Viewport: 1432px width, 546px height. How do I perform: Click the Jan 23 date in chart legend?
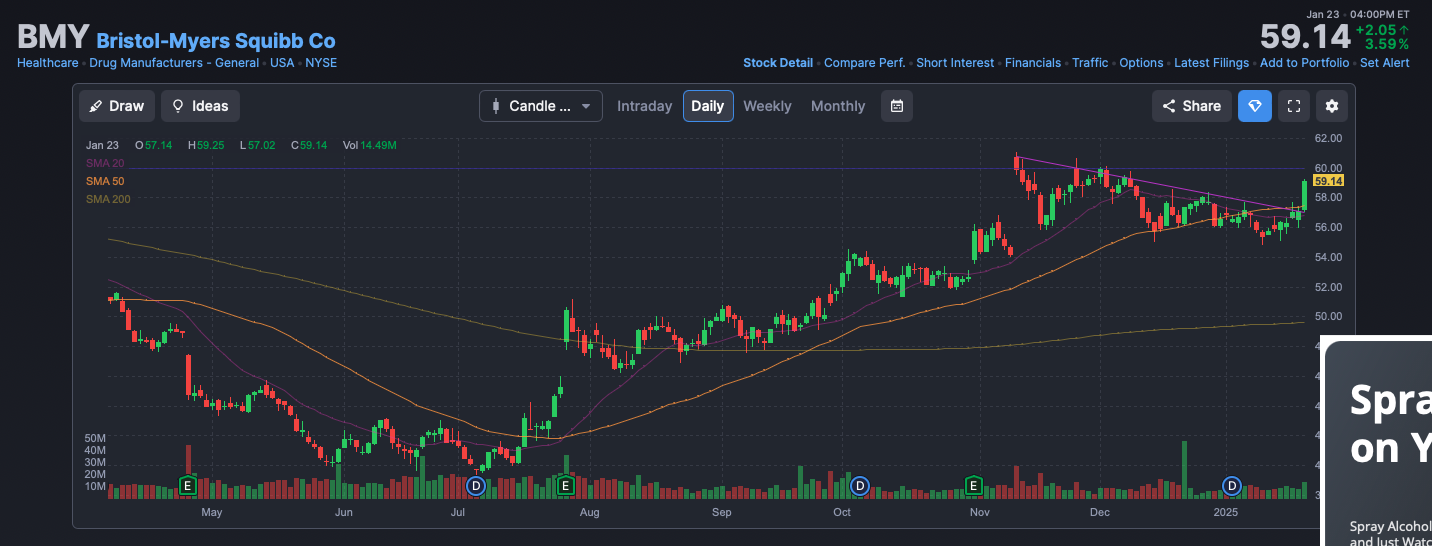coord(102,145)
